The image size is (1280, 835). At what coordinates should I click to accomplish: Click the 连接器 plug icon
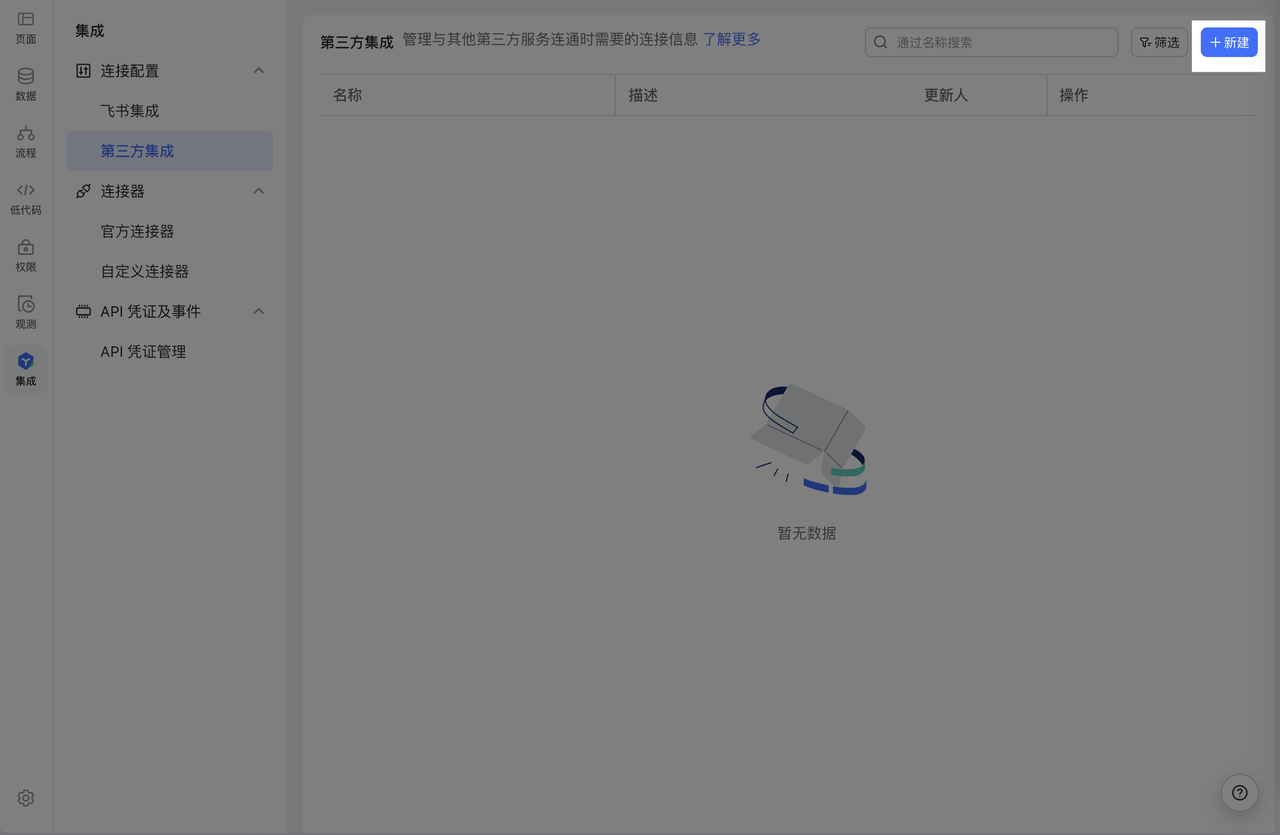point(83,191)
